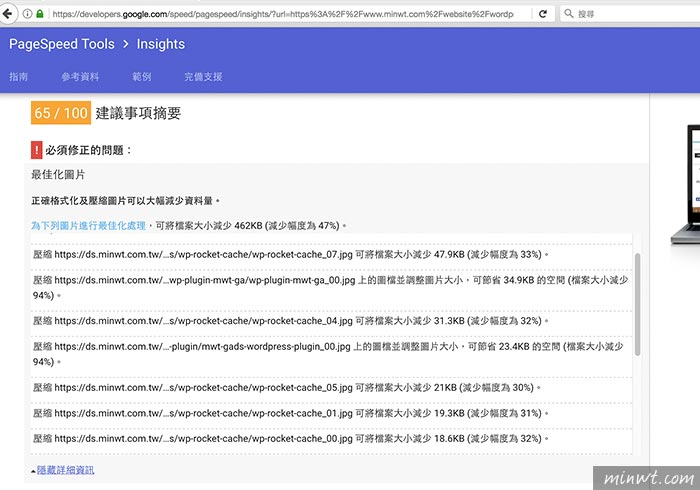The width and height of the screenshot is (700, 490).
Task: Select the 完備支援 navigation tab
Action: (203, 76)
